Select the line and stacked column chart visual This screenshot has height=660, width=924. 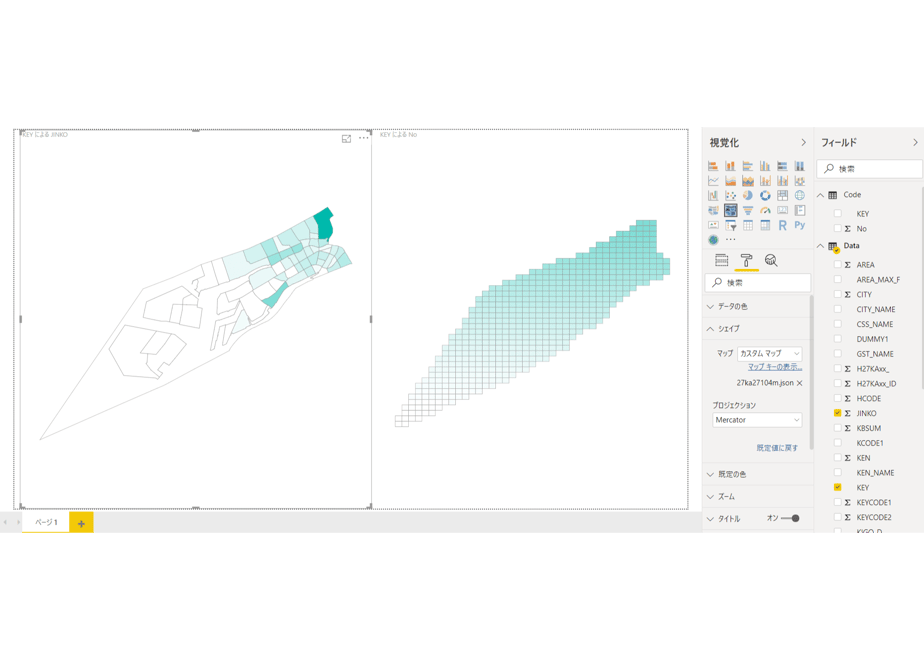tap(765, 180)
